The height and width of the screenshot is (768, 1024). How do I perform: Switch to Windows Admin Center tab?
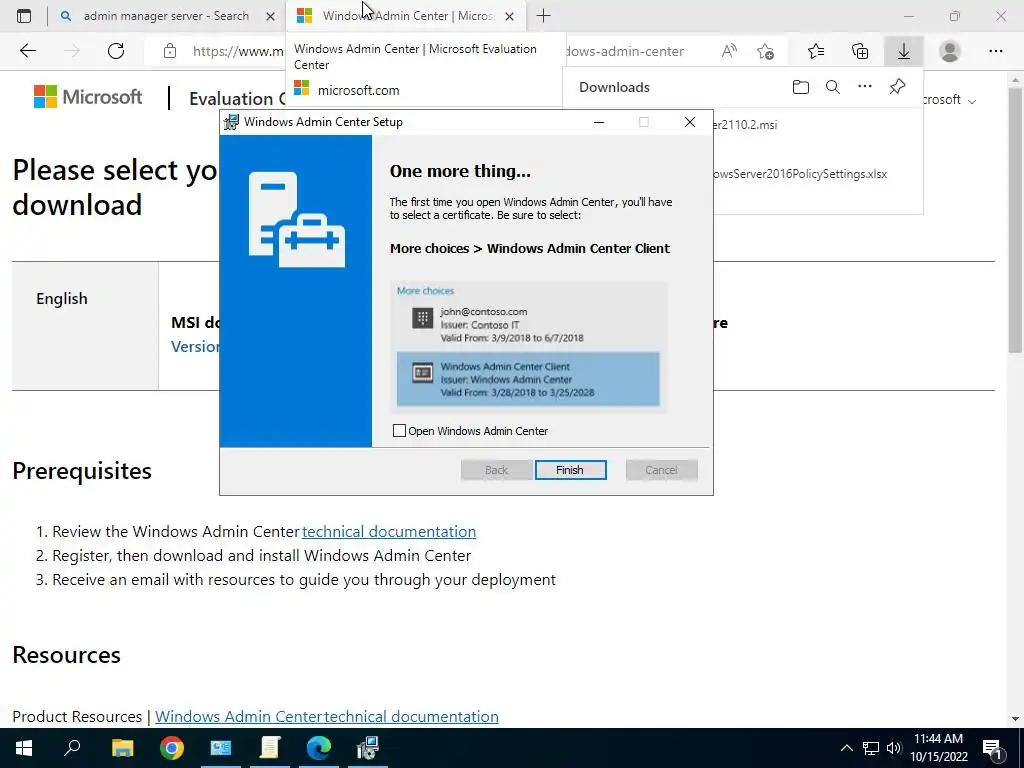(x=405, y=16)
